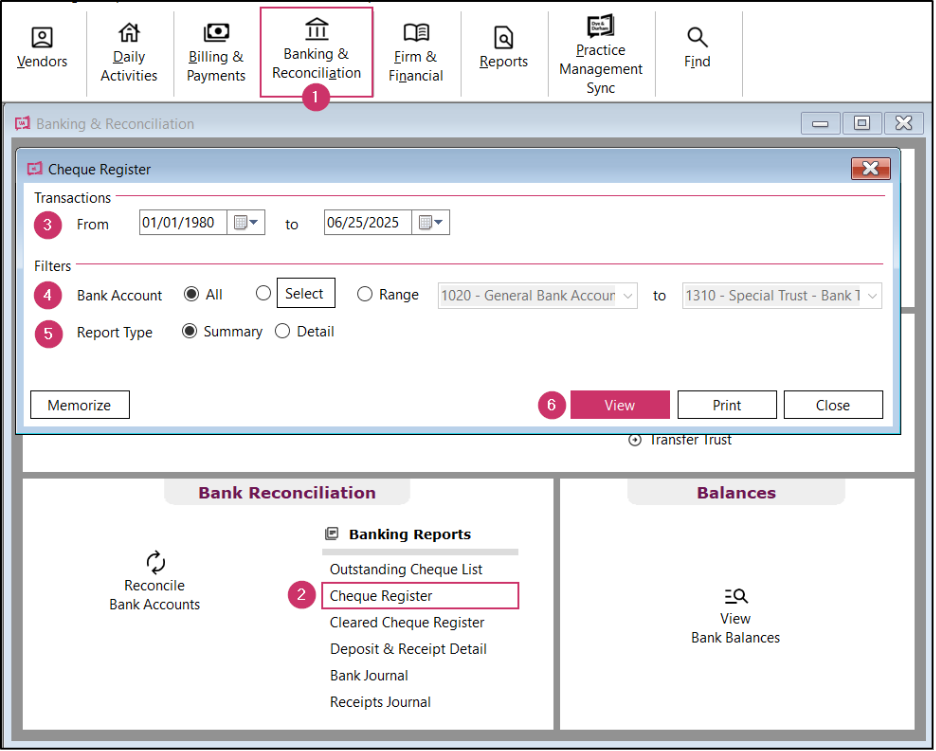Click the Cheque Register title icon
This screenshot has height=751, width=936.
coord(35,169)
